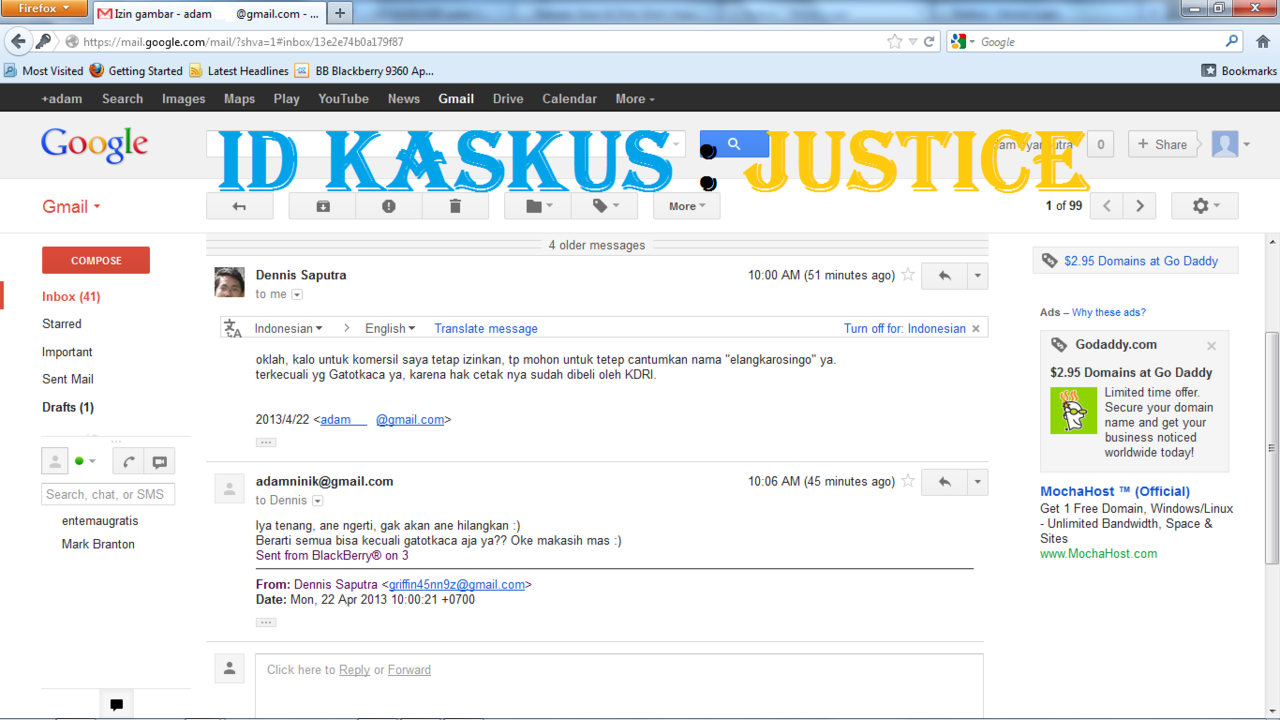The height and width of the screenshot is (720, 1280).
Task: Open the Important folder
Action: point(67,352)
